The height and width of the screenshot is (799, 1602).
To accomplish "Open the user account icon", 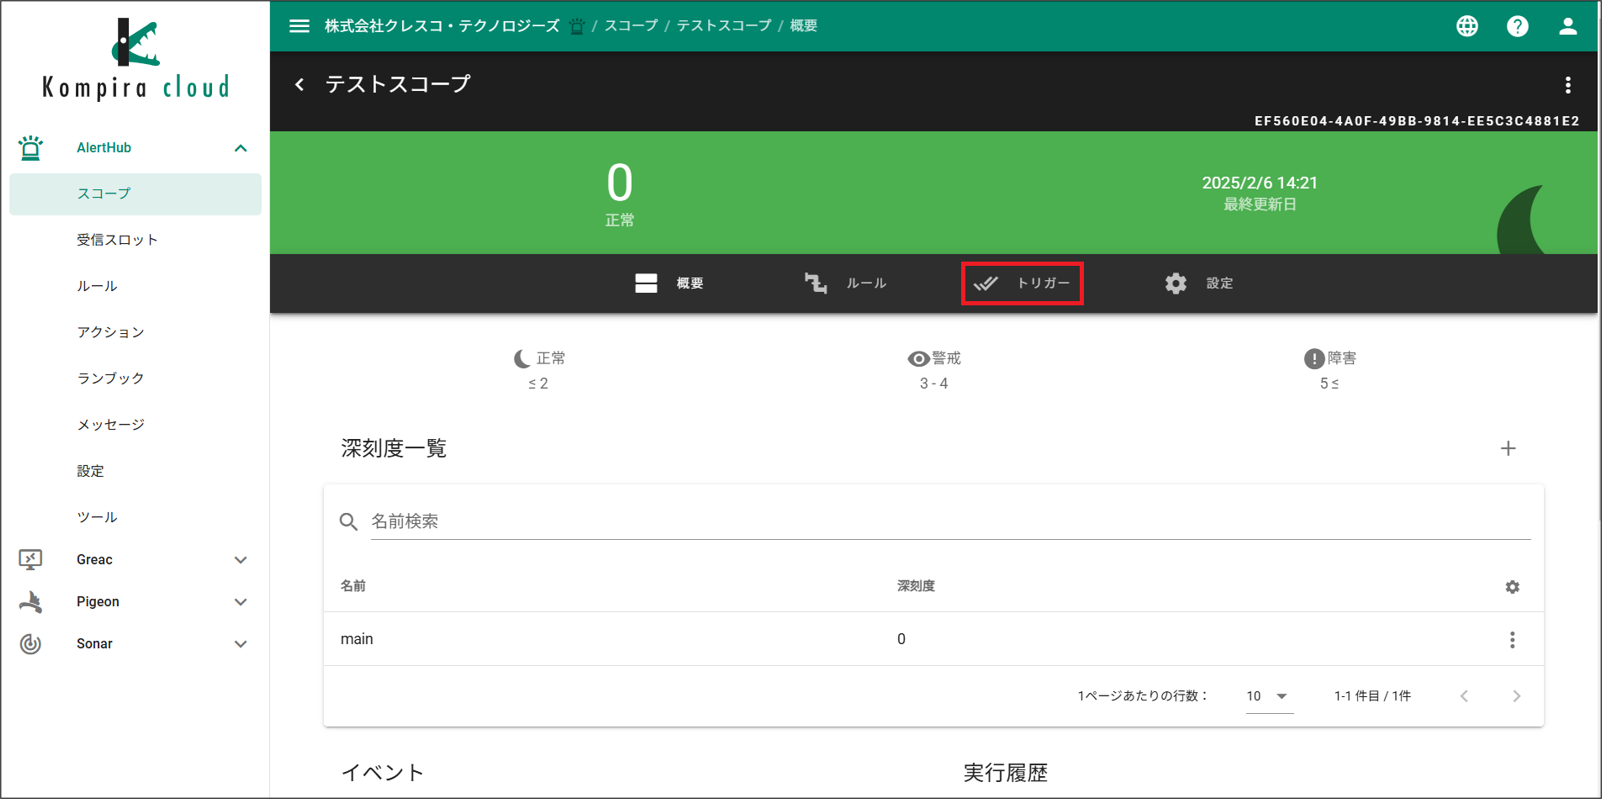I will click(x=1568, y=26).
